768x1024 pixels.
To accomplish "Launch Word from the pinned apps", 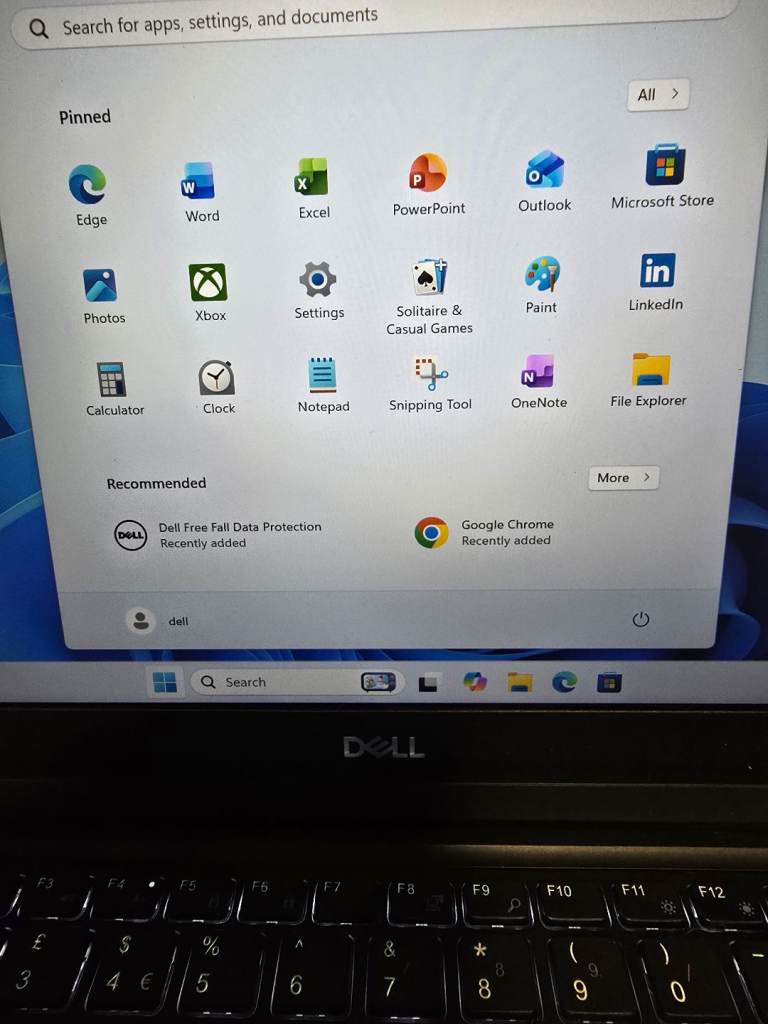I will pos(198,183).
